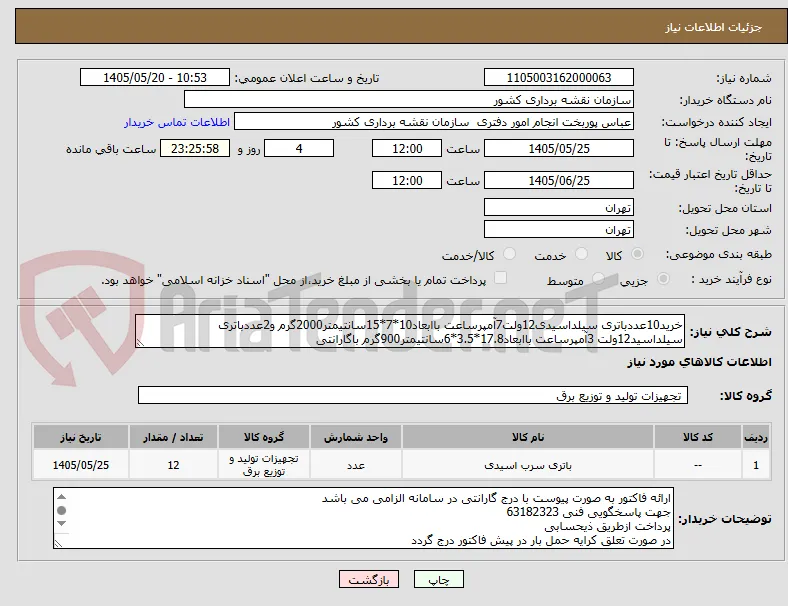Click the delivery province field تهران
Screen dimensions: 788x606
tap(559, 208)
